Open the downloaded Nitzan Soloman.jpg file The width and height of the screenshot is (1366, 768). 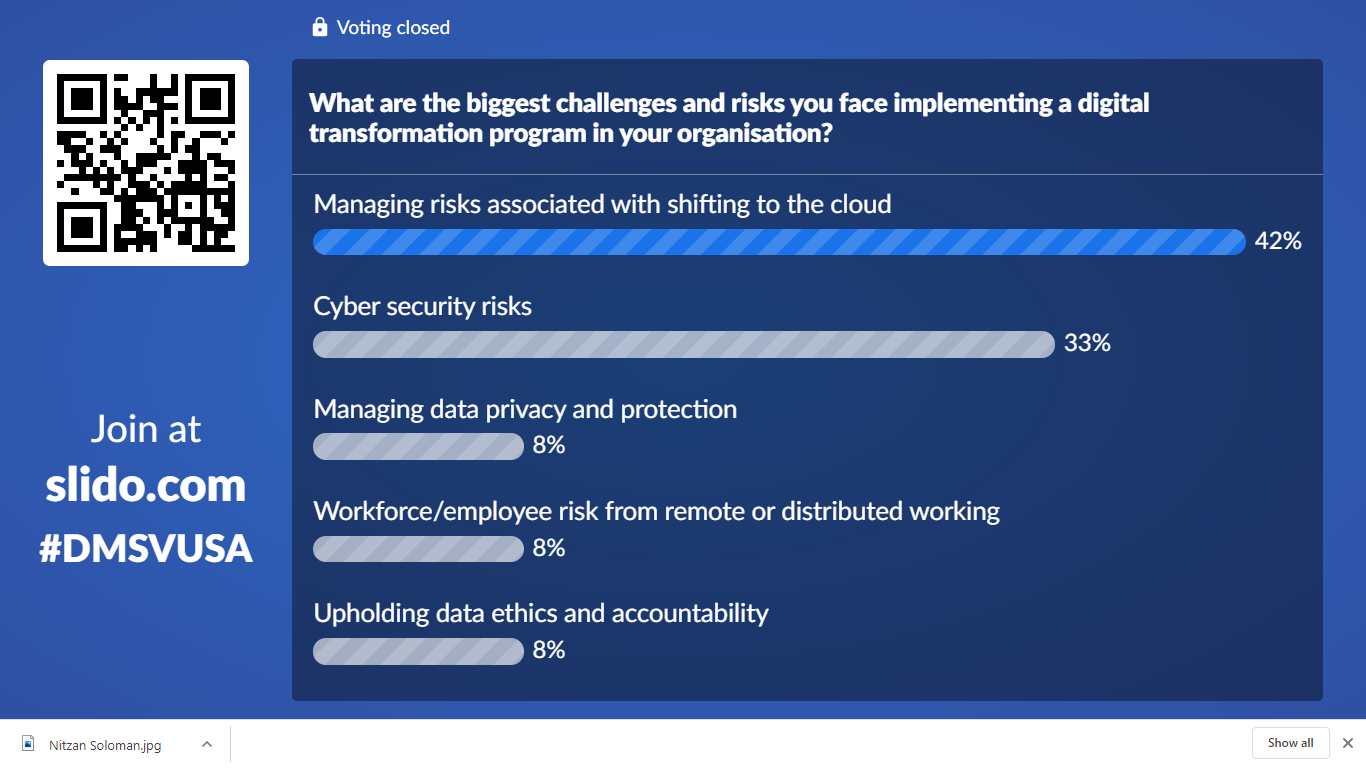coord(105,744)
